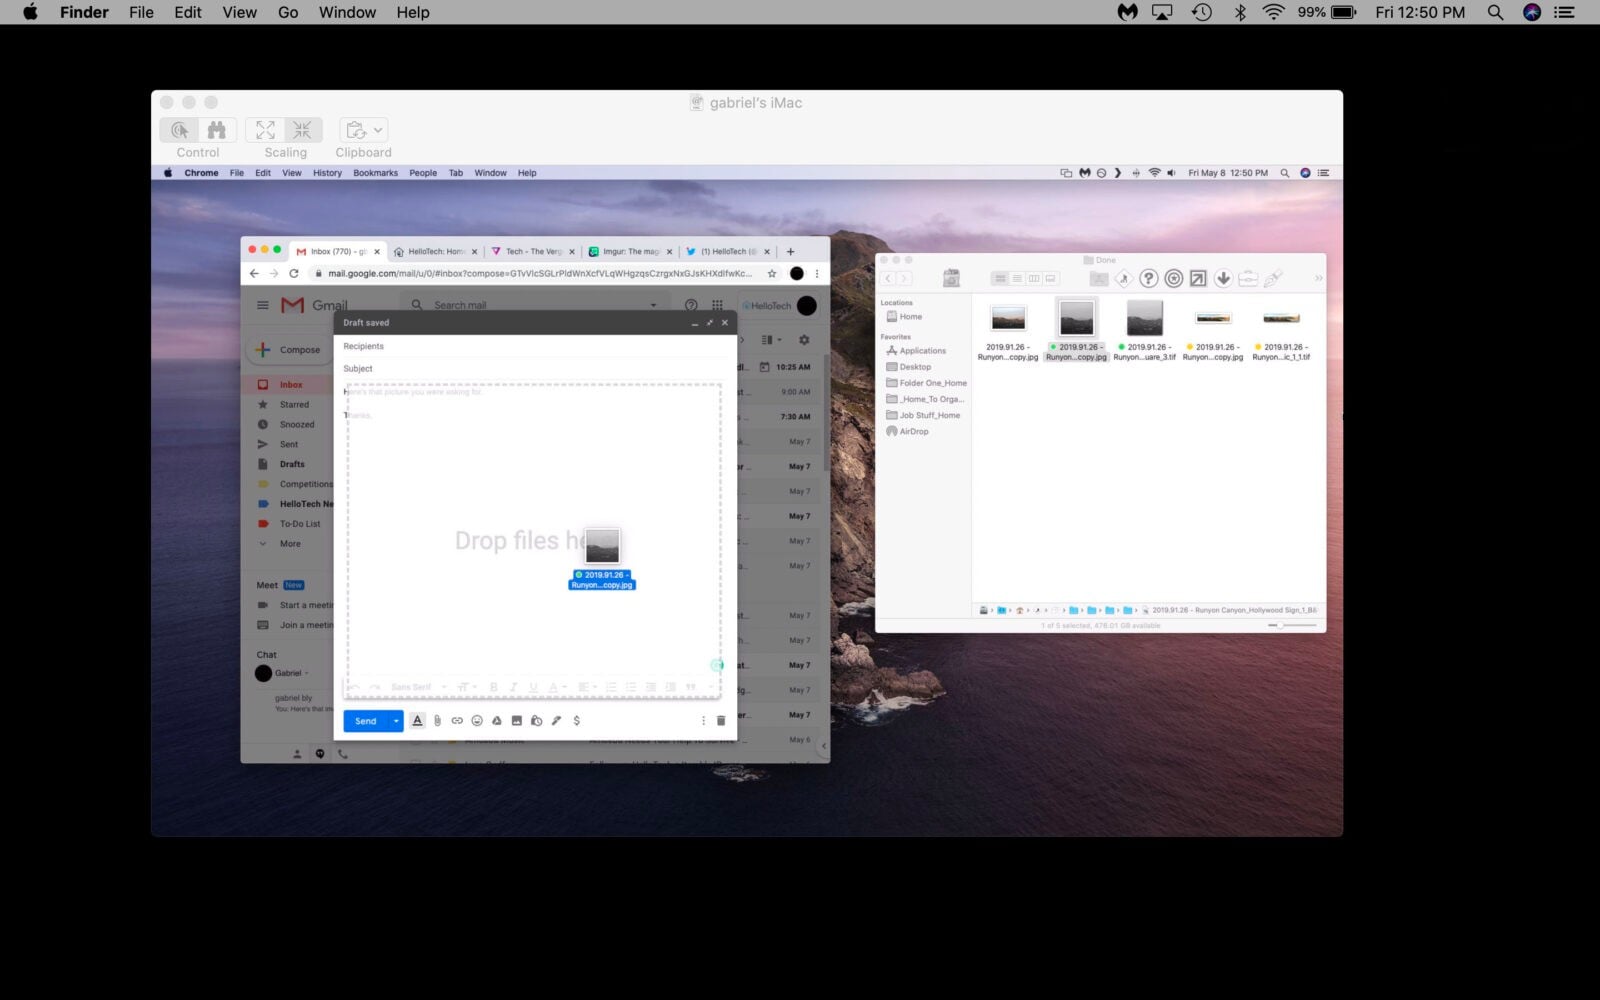The image size is (1600, 1000).
Task: Click the Compose button in Gmail
Action: (x=289, y=350)
